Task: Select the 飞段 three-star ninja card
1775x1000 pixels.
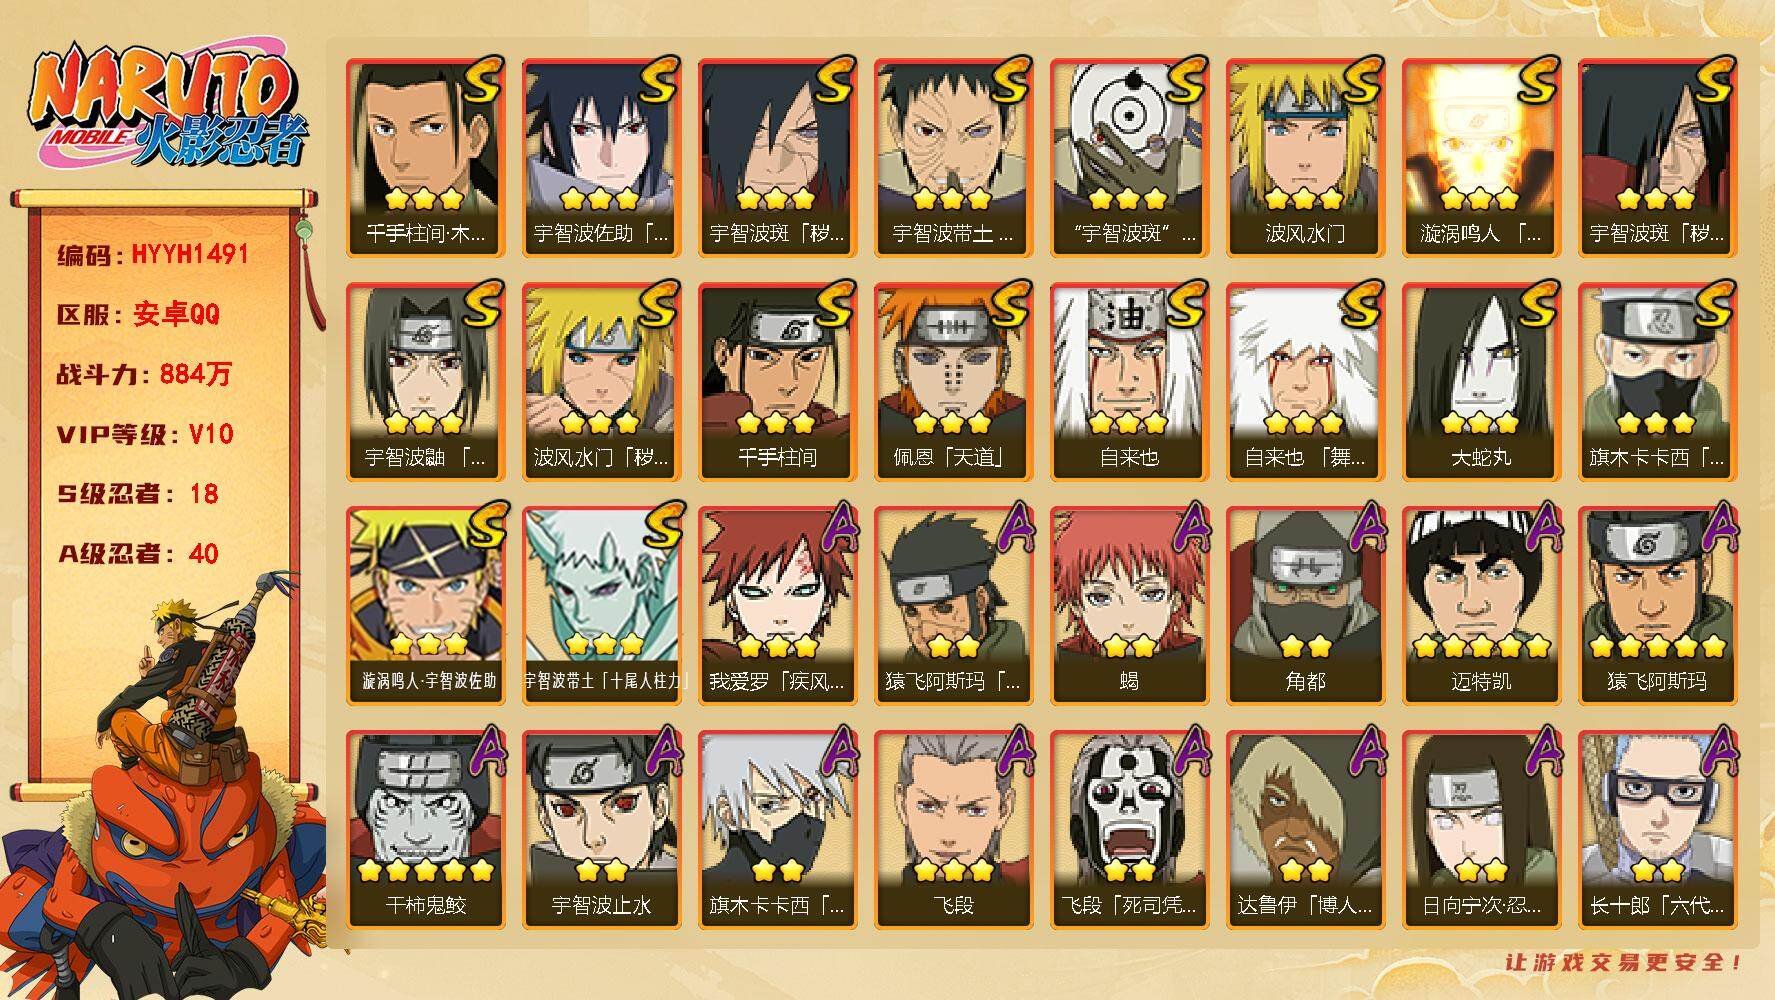Action: (953, 830)
